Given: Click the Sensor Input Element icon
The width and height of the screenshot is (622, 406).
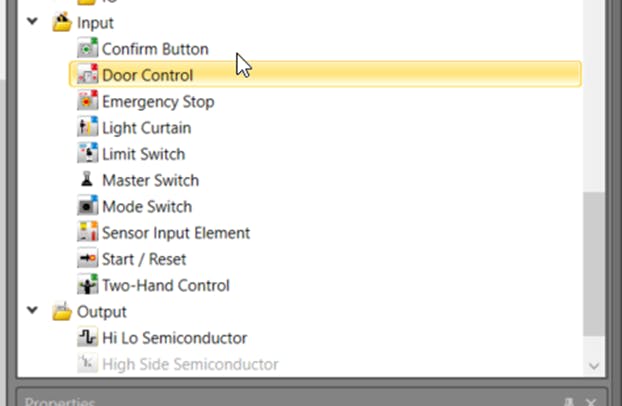Looking at the screenshot, I should (87, 233).
